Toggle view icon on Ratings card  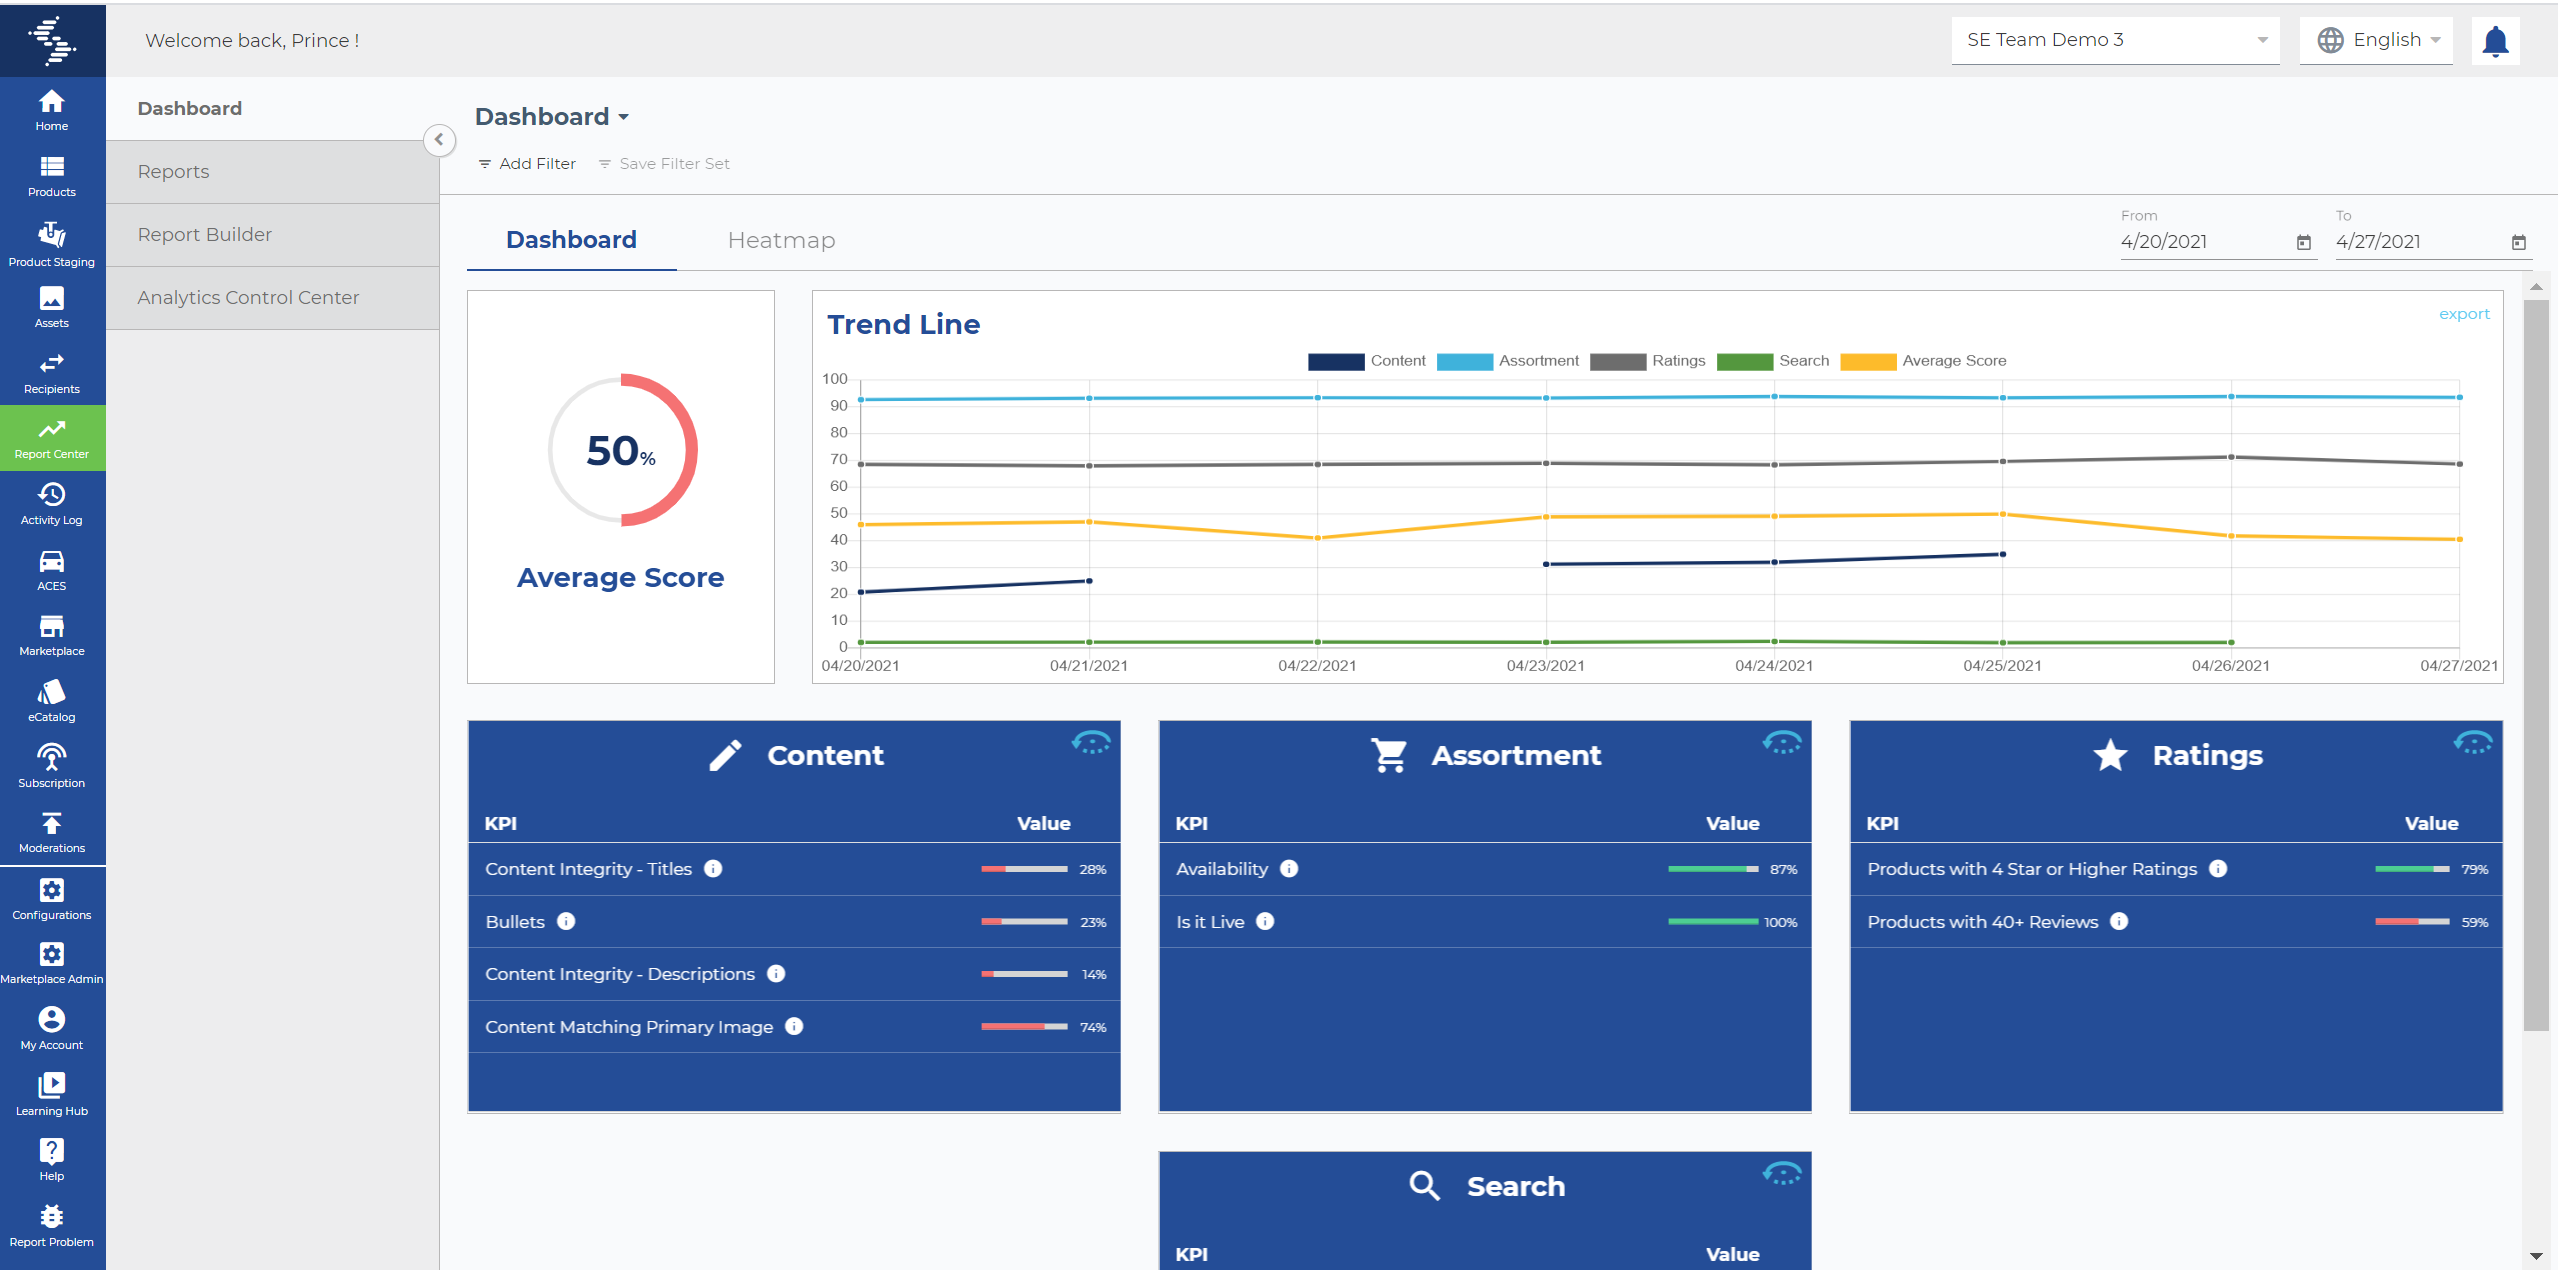[x=2473, y=743]
